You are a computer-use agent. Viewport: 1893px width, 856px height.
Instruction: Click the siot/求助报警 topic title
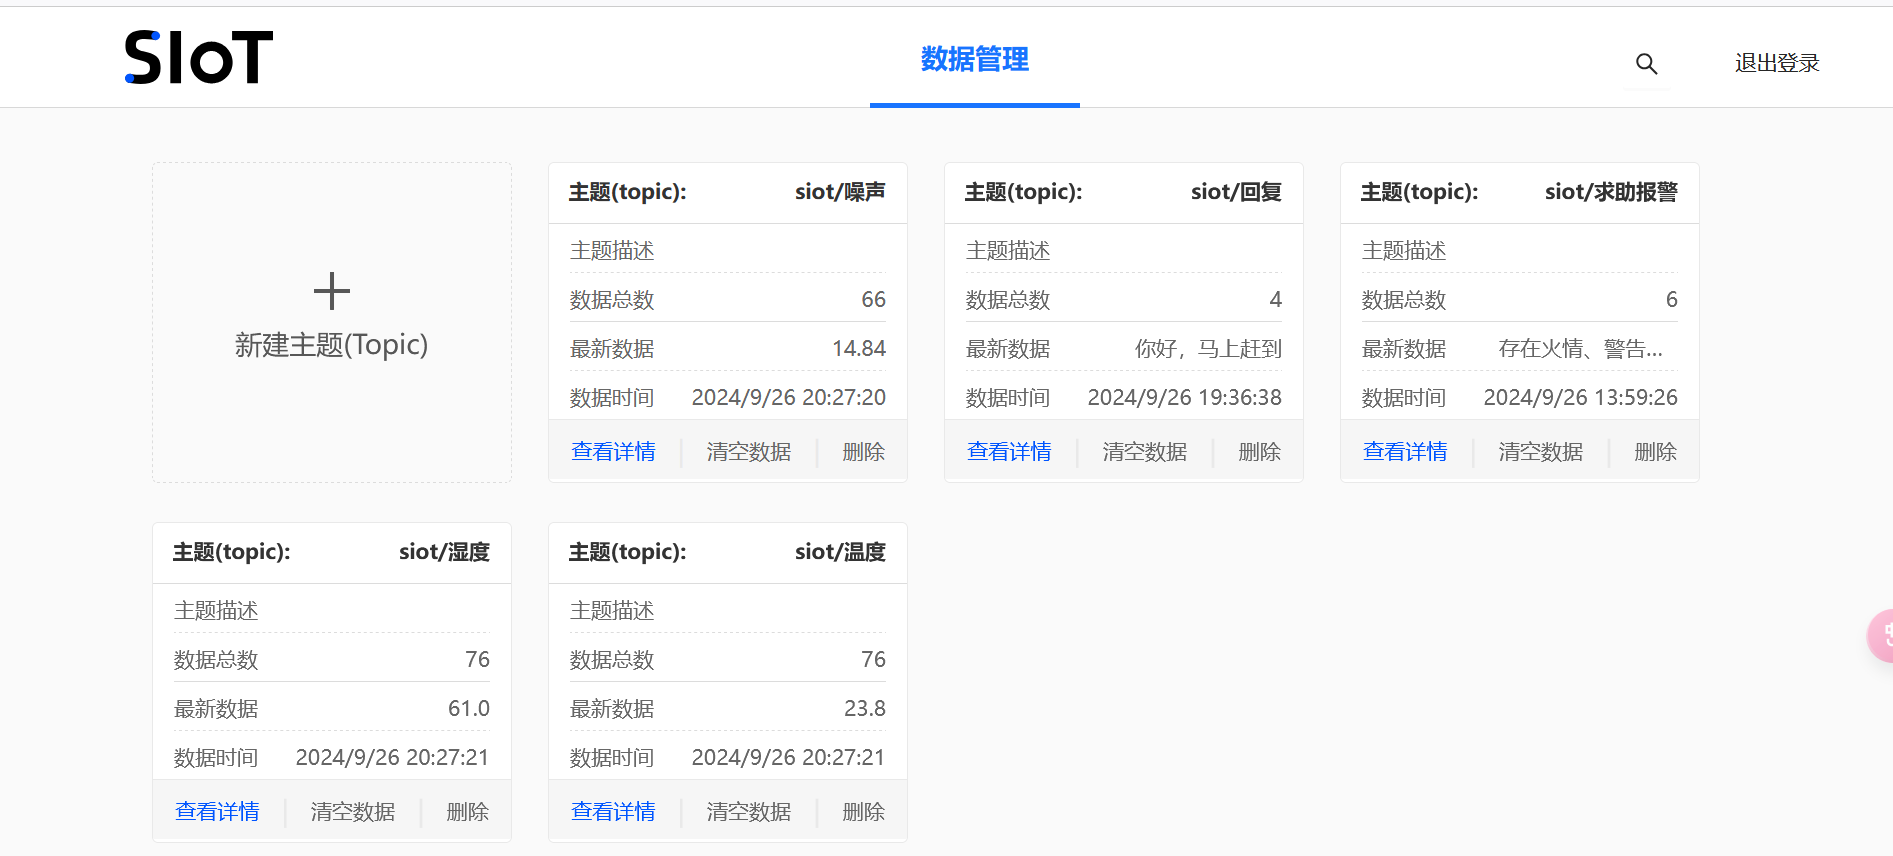1611,192
